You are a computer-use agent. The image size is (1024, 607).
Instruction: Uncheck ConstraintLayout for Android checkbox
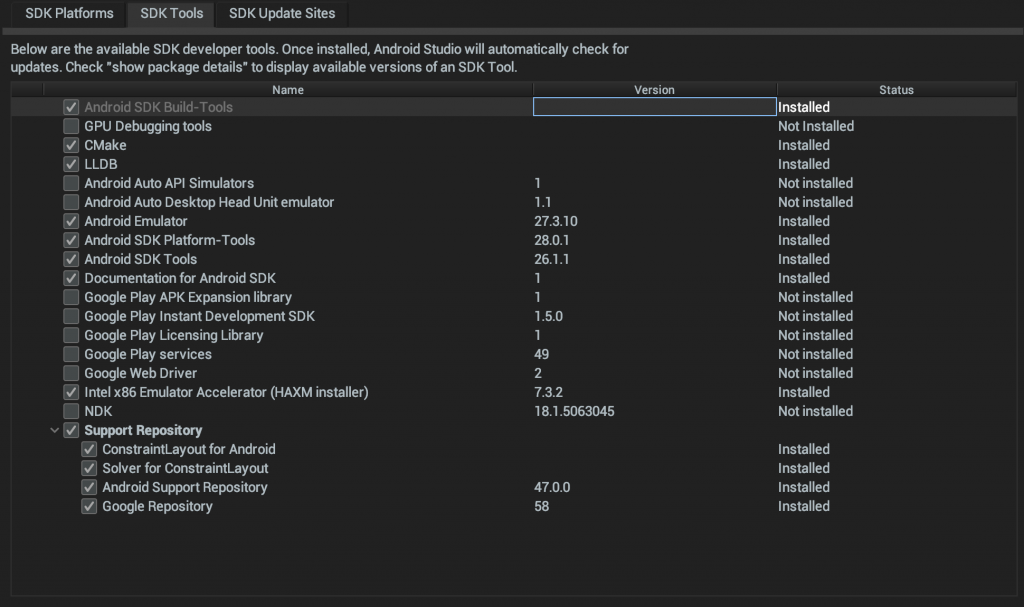(89, 449)
